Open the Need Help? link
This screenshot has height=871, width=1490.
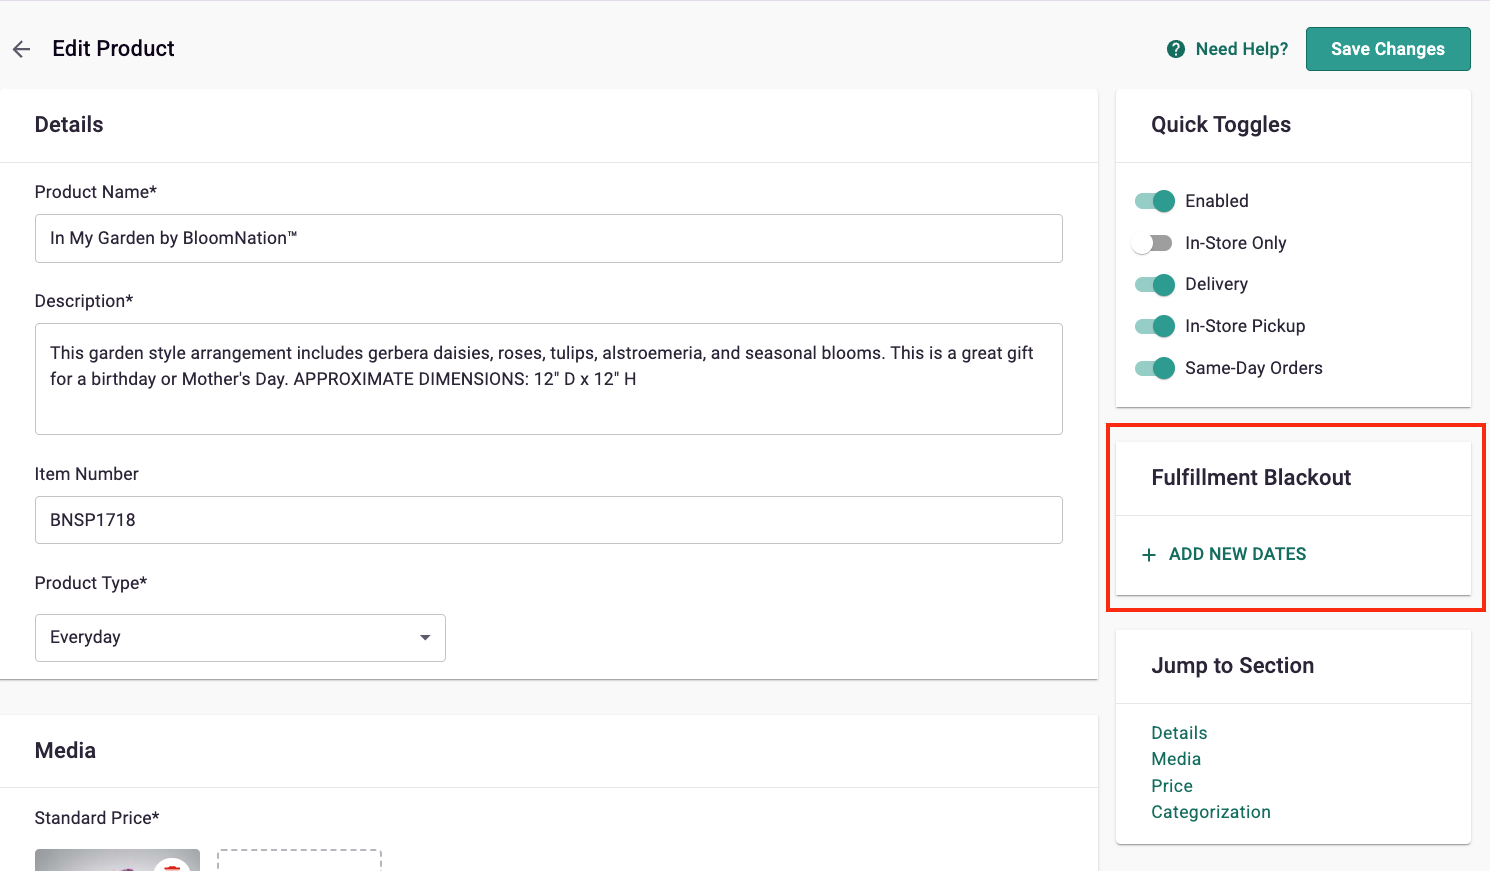click(1227, 49)
